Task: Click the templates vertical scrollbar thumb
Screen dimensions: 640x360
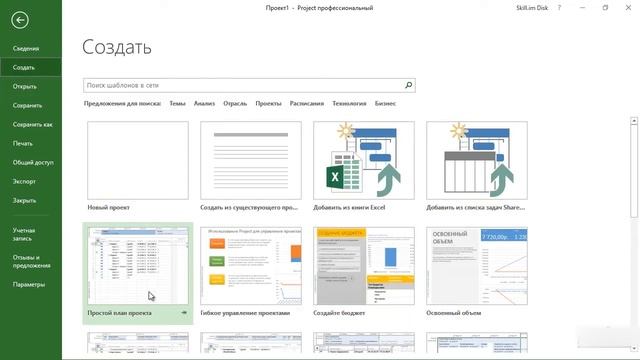Action: 634,171
